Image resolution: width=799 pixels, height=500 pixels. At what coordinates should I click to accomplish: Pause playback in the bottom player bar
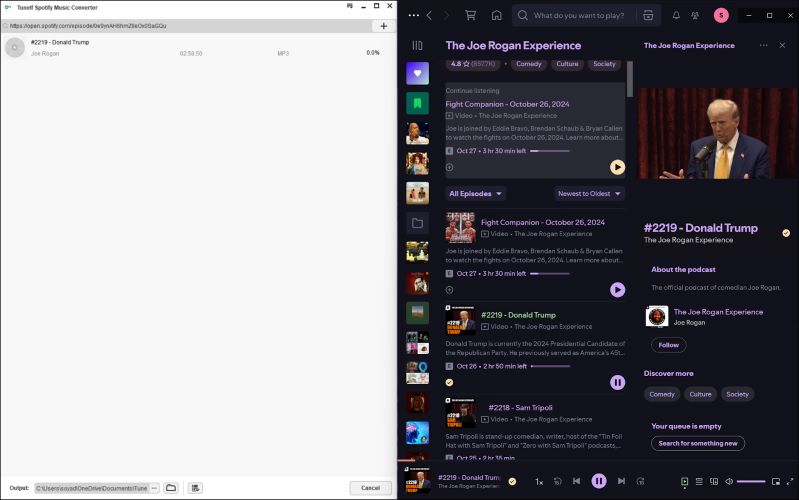599,481
